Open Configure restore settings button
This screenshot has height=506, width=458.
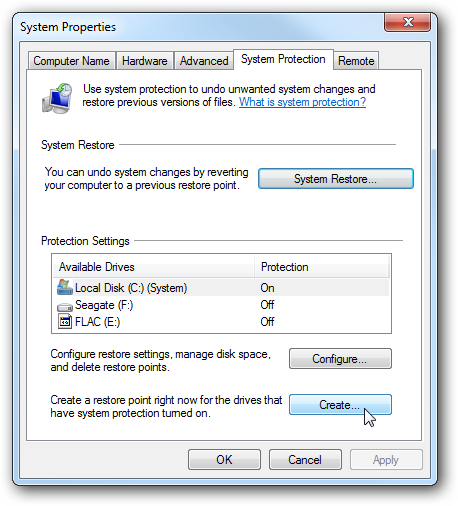[x=340, y=359]
